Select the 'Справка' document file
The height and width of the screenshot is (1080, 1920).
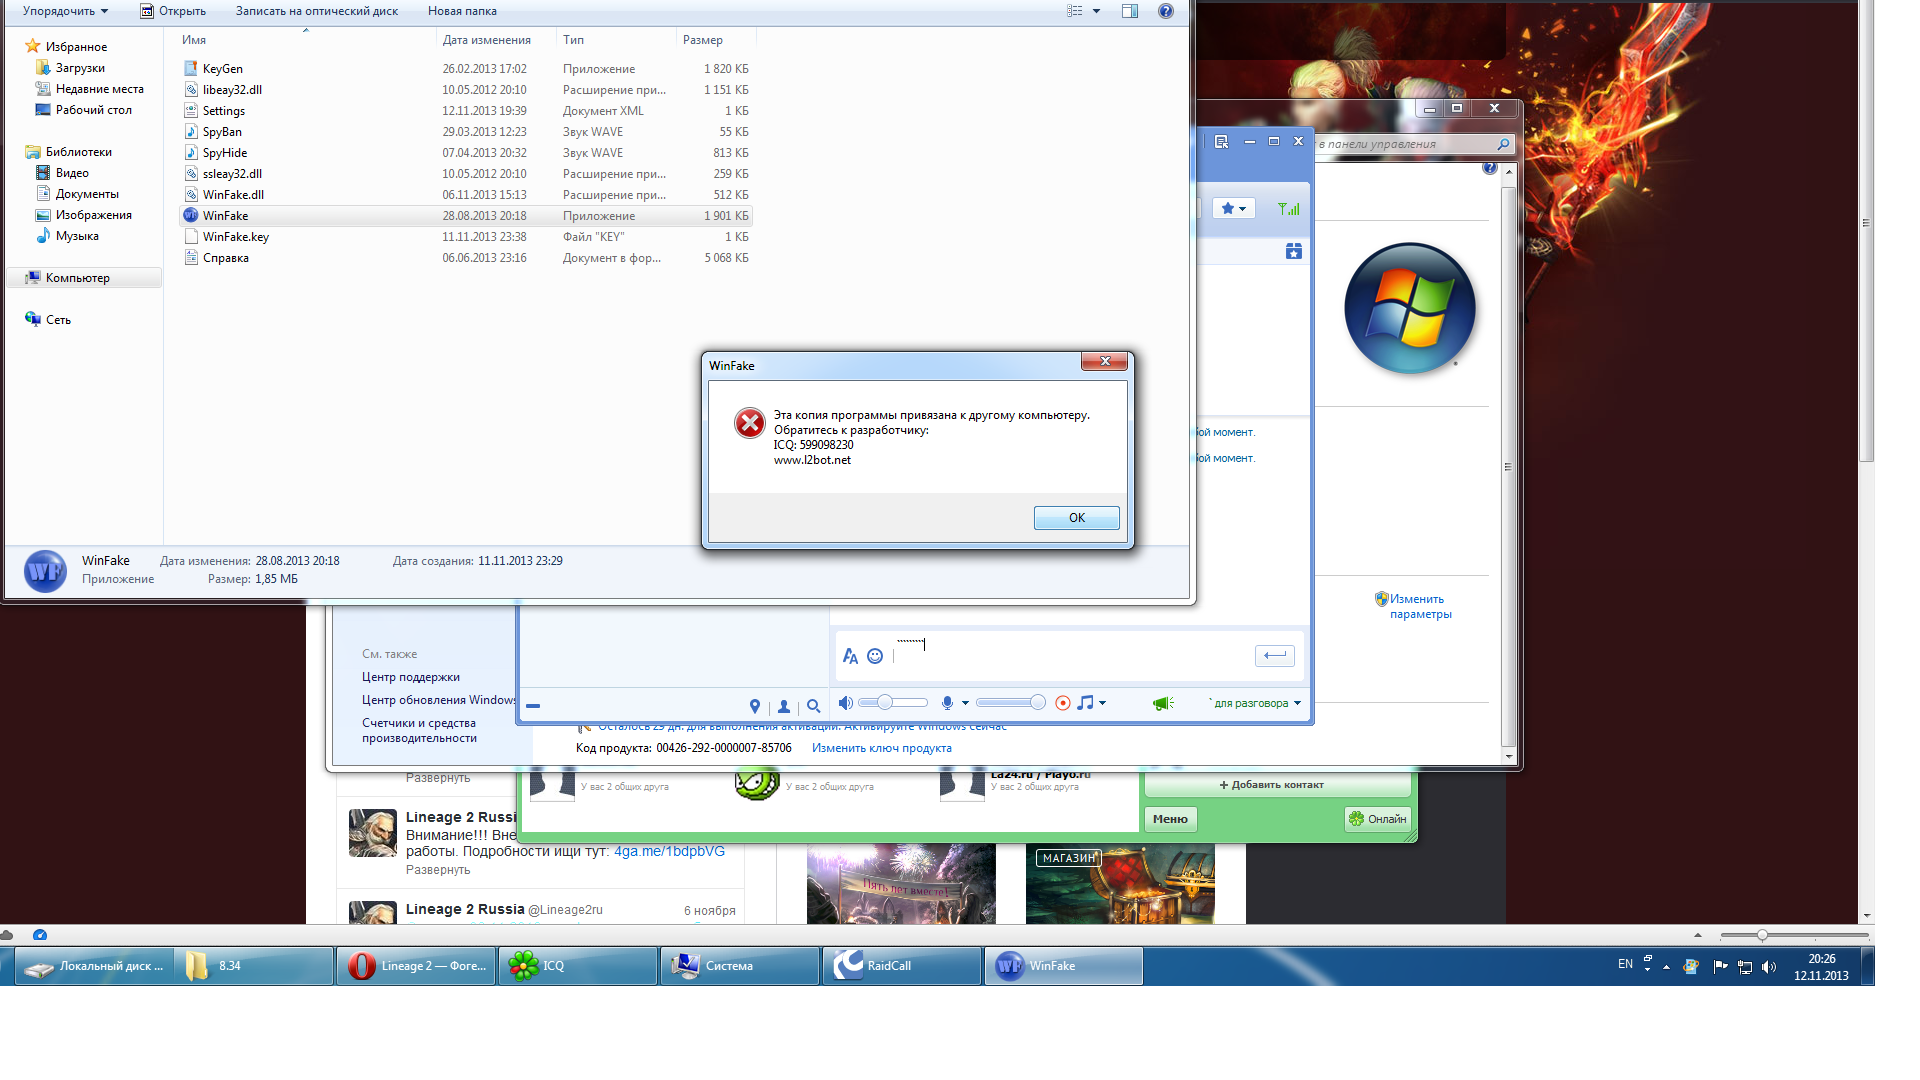click(465, 258)
